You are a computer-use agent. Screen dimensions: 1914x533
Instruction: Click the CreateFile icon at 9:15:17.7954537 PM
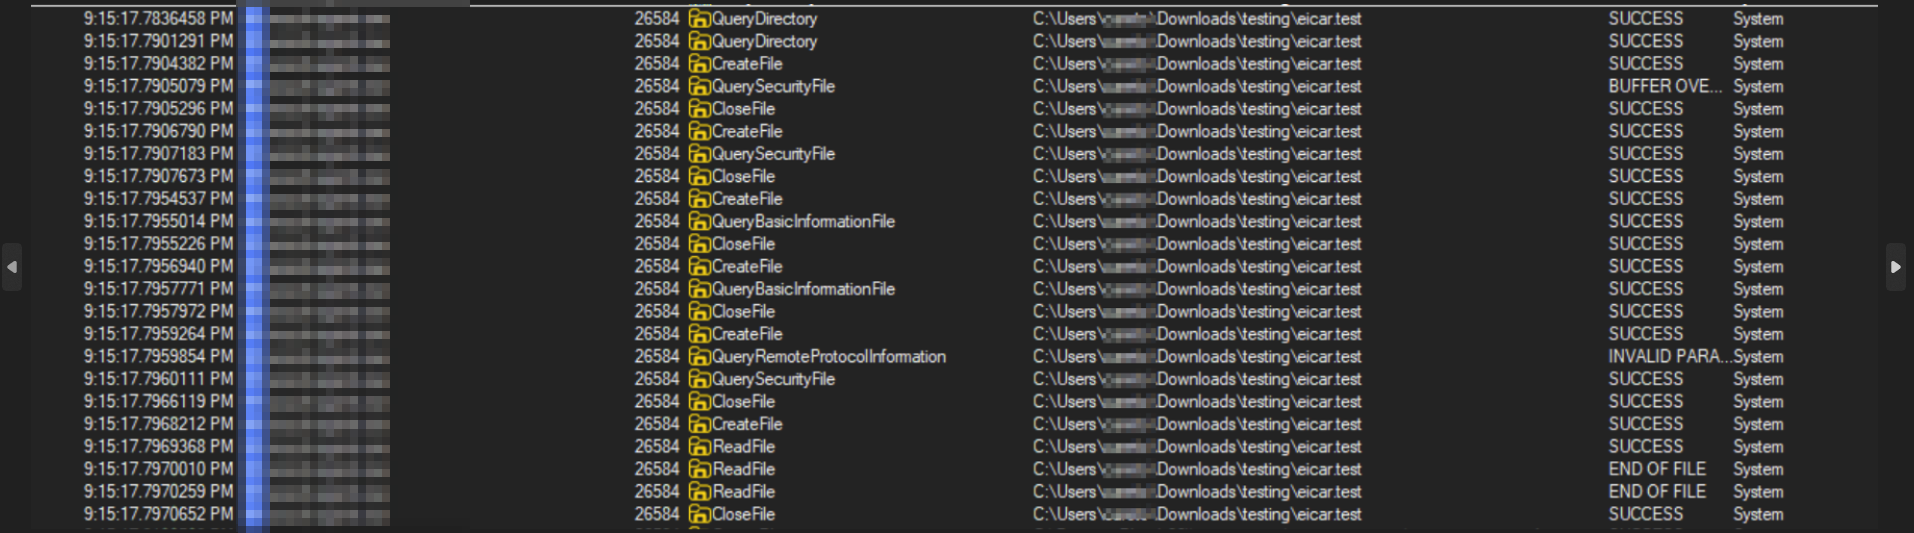pos(699,199)
